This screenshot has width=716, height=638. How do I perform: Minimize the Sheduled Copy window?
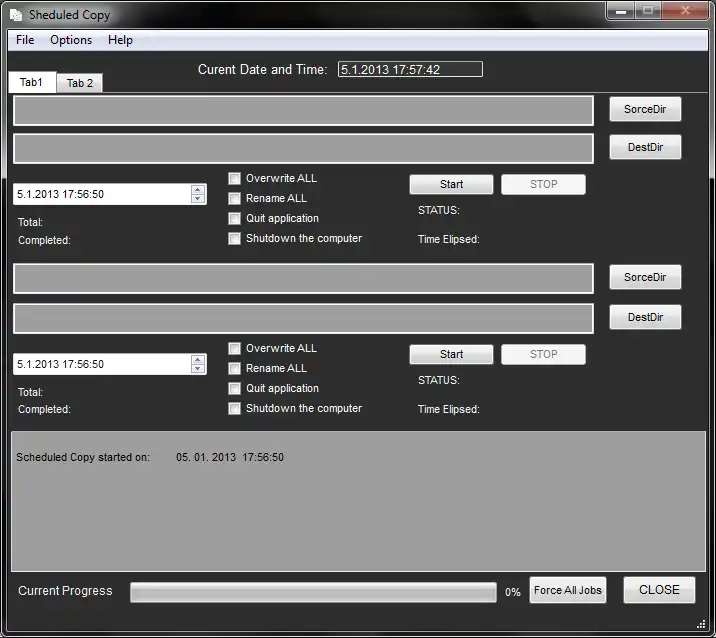pyautogui.click(x=621, y=11)
